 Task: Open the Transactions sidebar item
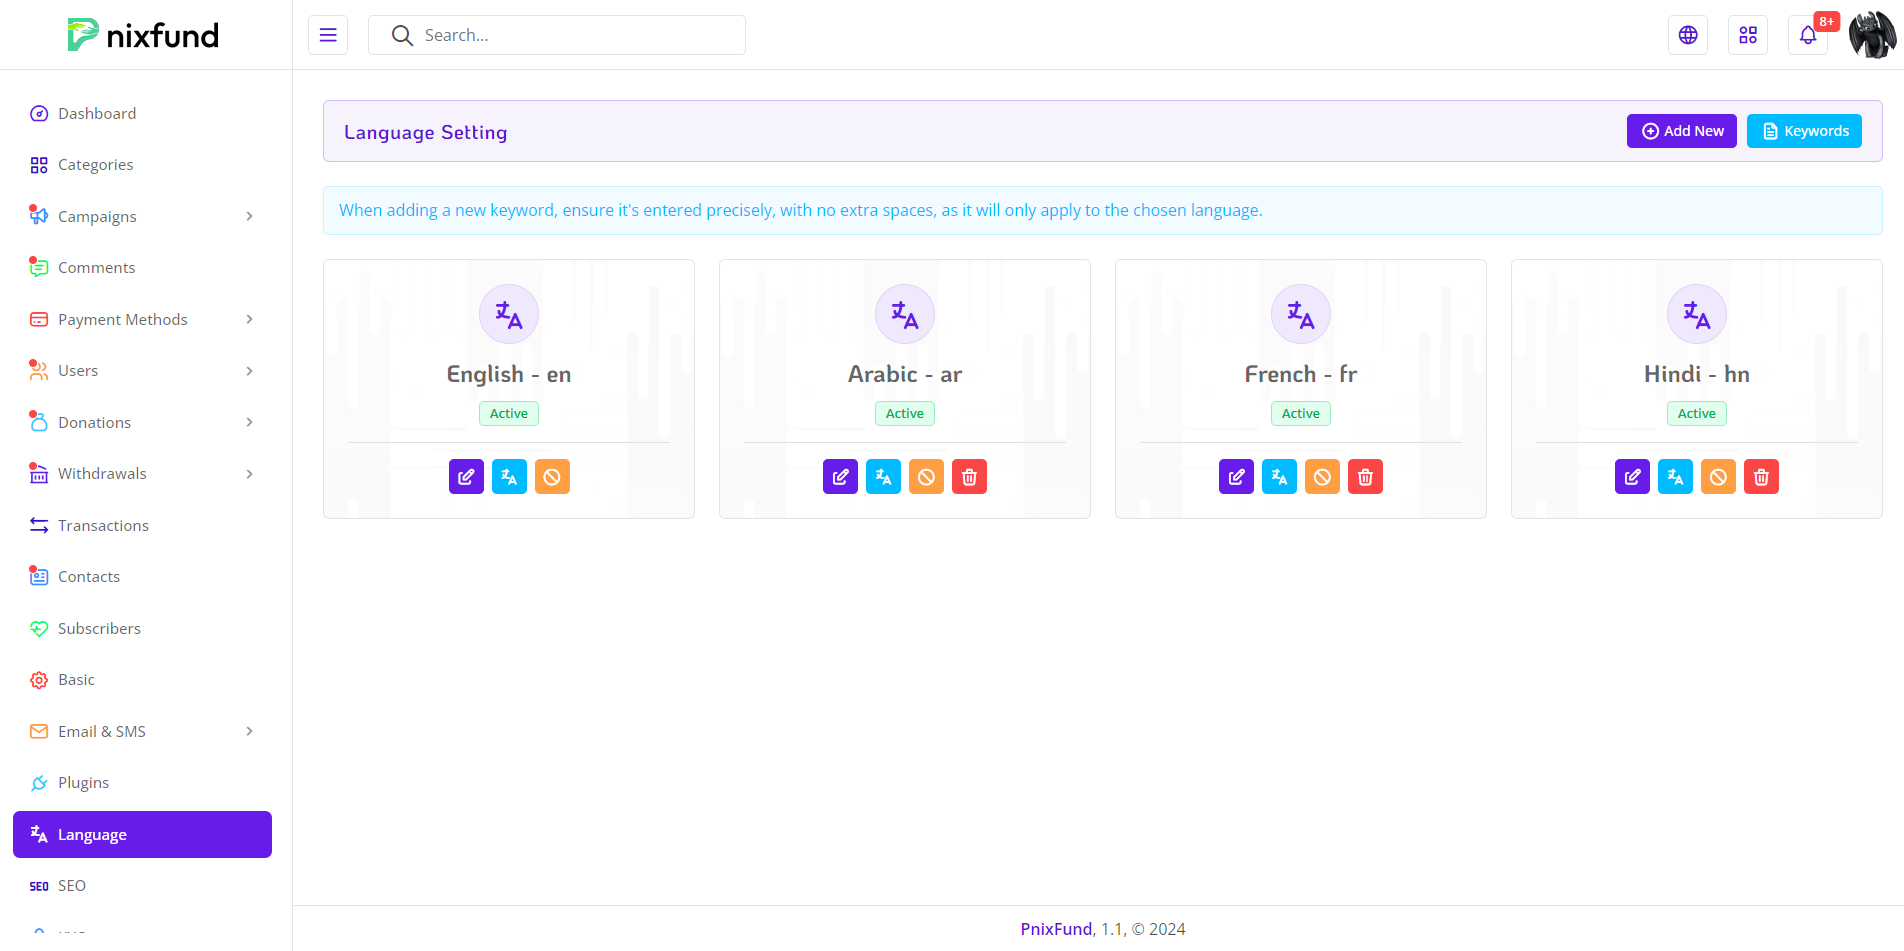click(x=103, y=526)
